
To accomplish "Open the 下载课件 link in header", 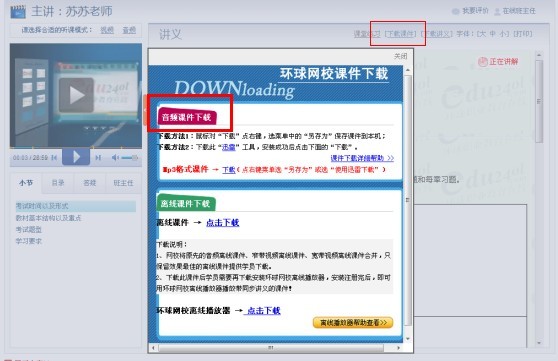I will click(400, 34).
